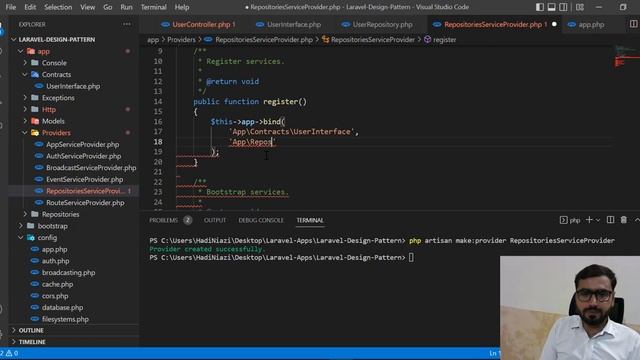Open AppServiceProvider.php file
640x360 pixels.
82,144
